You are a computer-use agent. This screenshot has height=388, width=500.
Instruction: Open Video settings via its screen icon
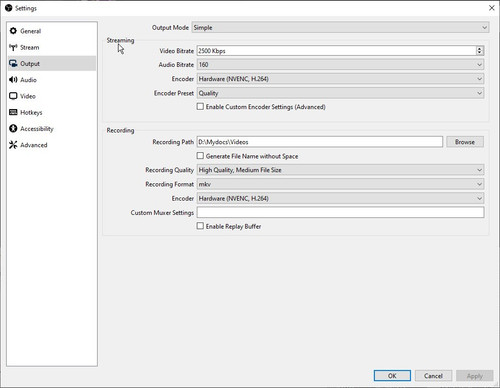pyautogui.click(x=13, y=96)
